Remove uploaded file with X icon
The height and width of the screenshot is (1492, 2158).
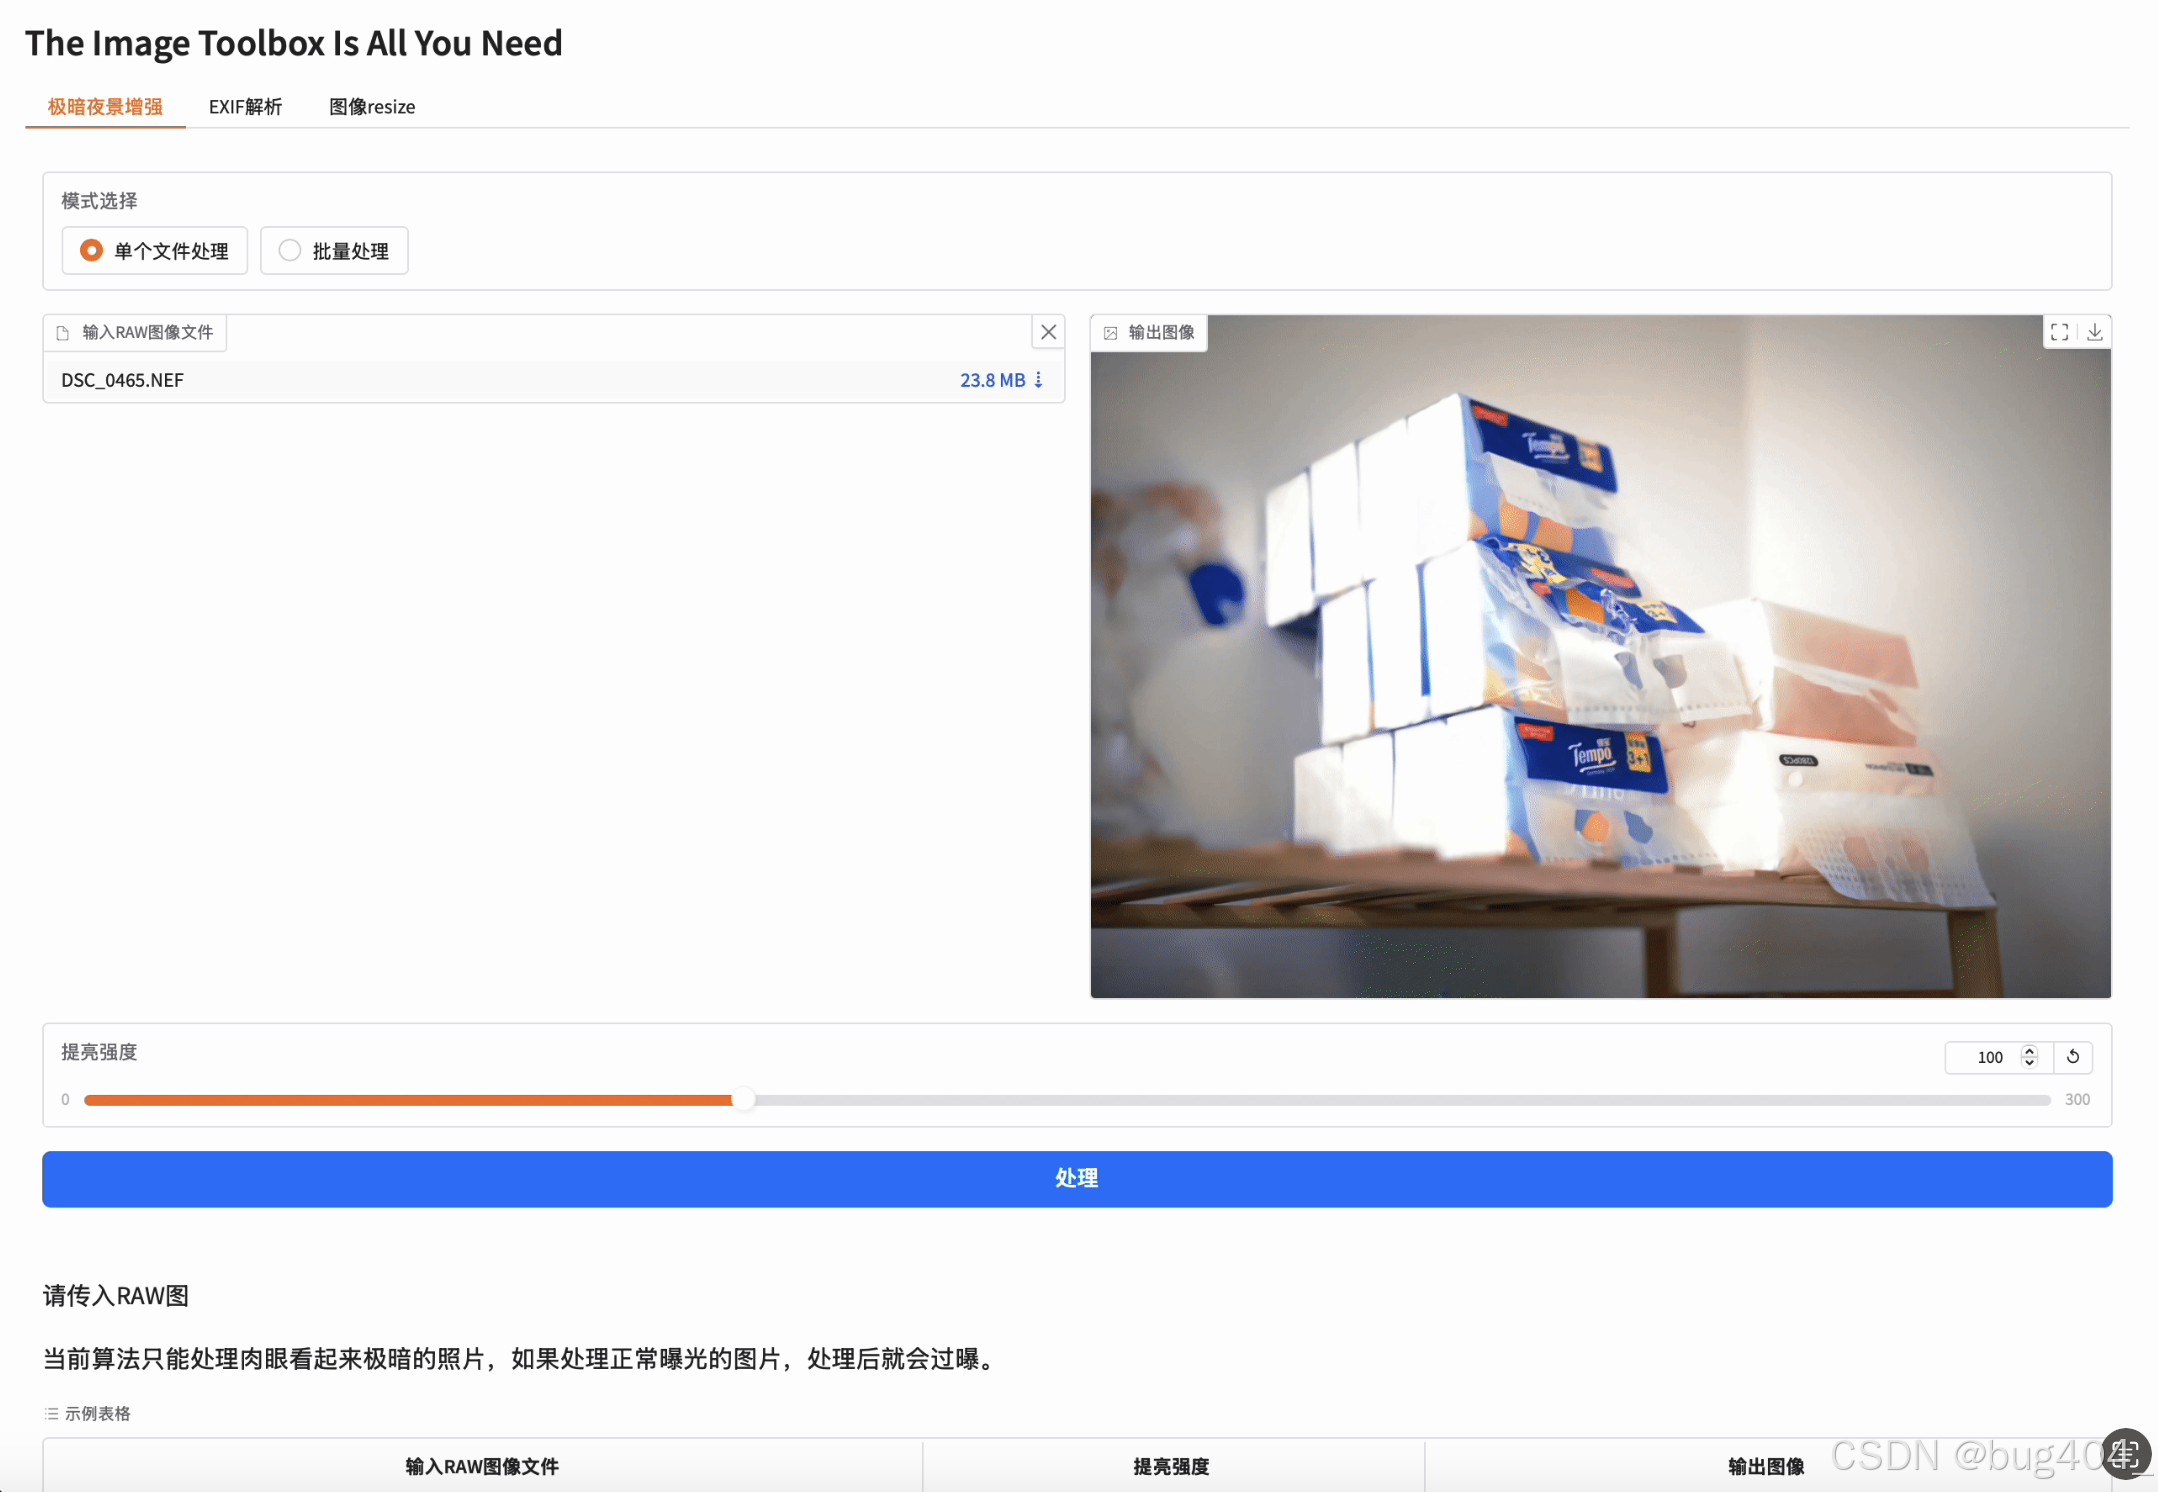(x=1048, y=332)
